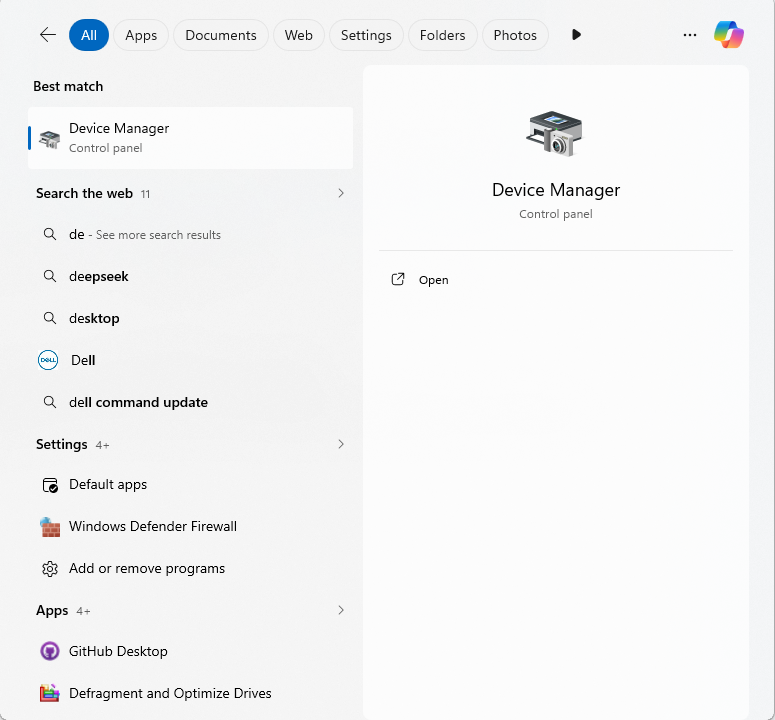Click the GitHub Desktop app icon
The width and height of the screenshot is (775, 720).
[x=49, y=651]
